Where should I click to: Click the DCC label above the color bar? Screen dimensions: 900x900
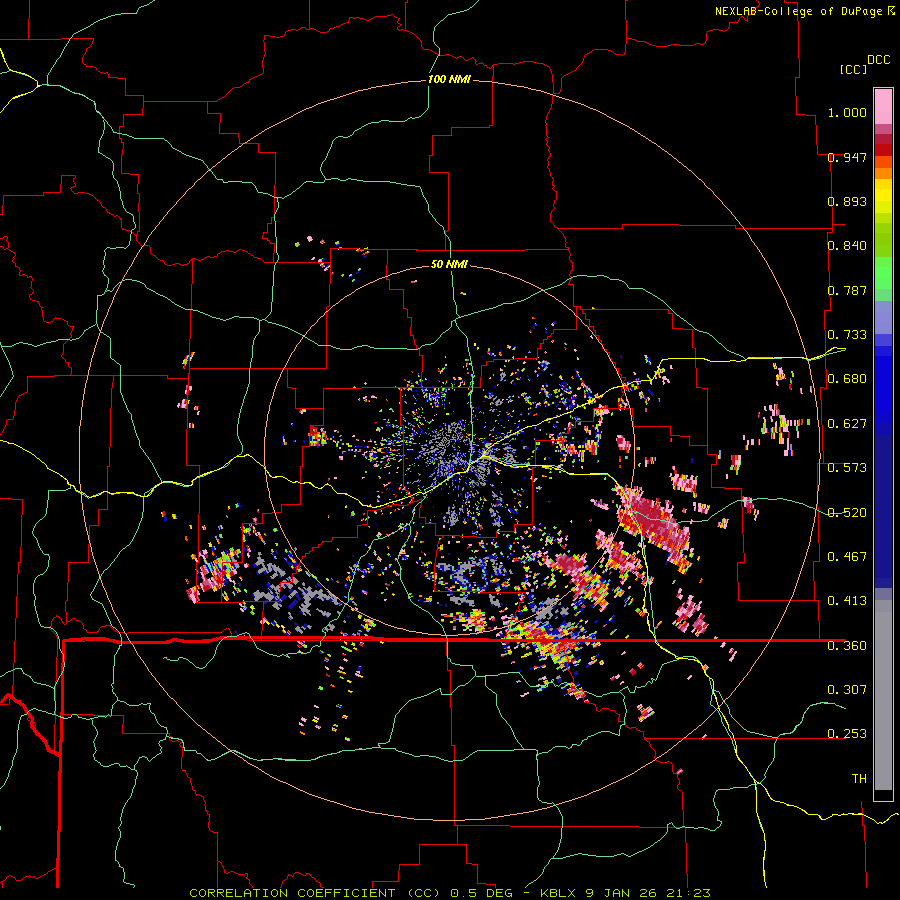click(x=879, y=60)
